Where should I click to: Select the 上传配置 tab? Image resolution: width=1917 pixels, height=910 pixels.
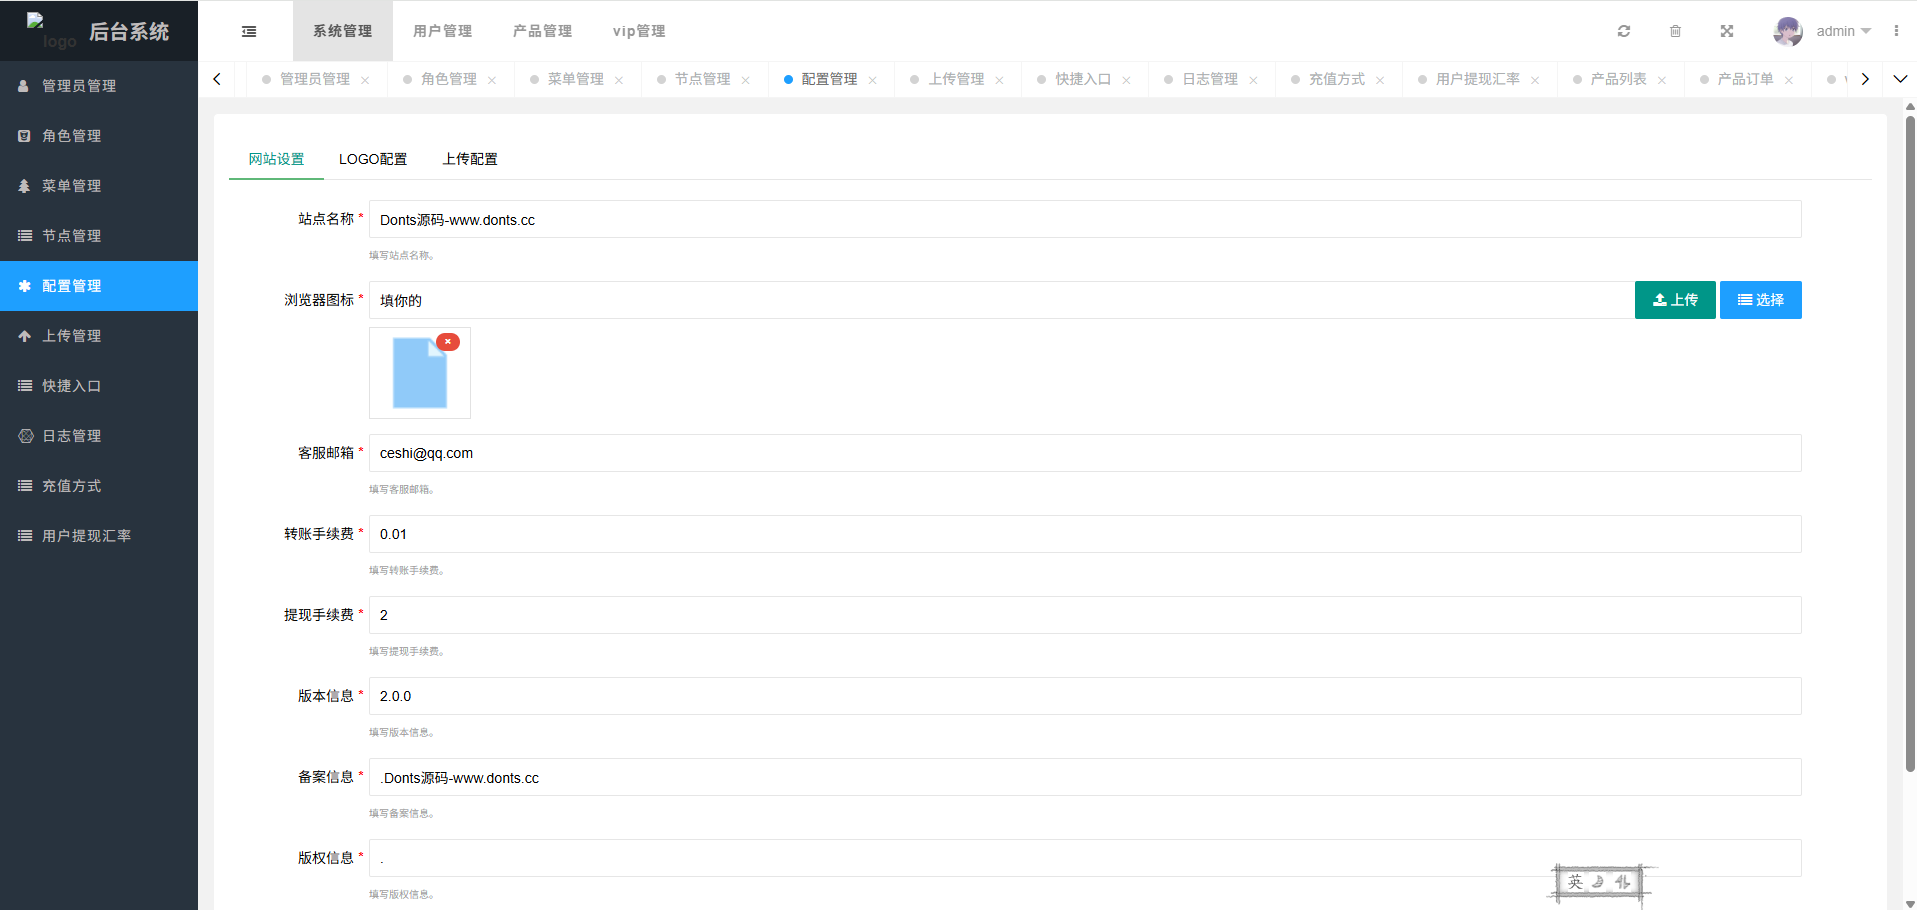tap(470, 160)
